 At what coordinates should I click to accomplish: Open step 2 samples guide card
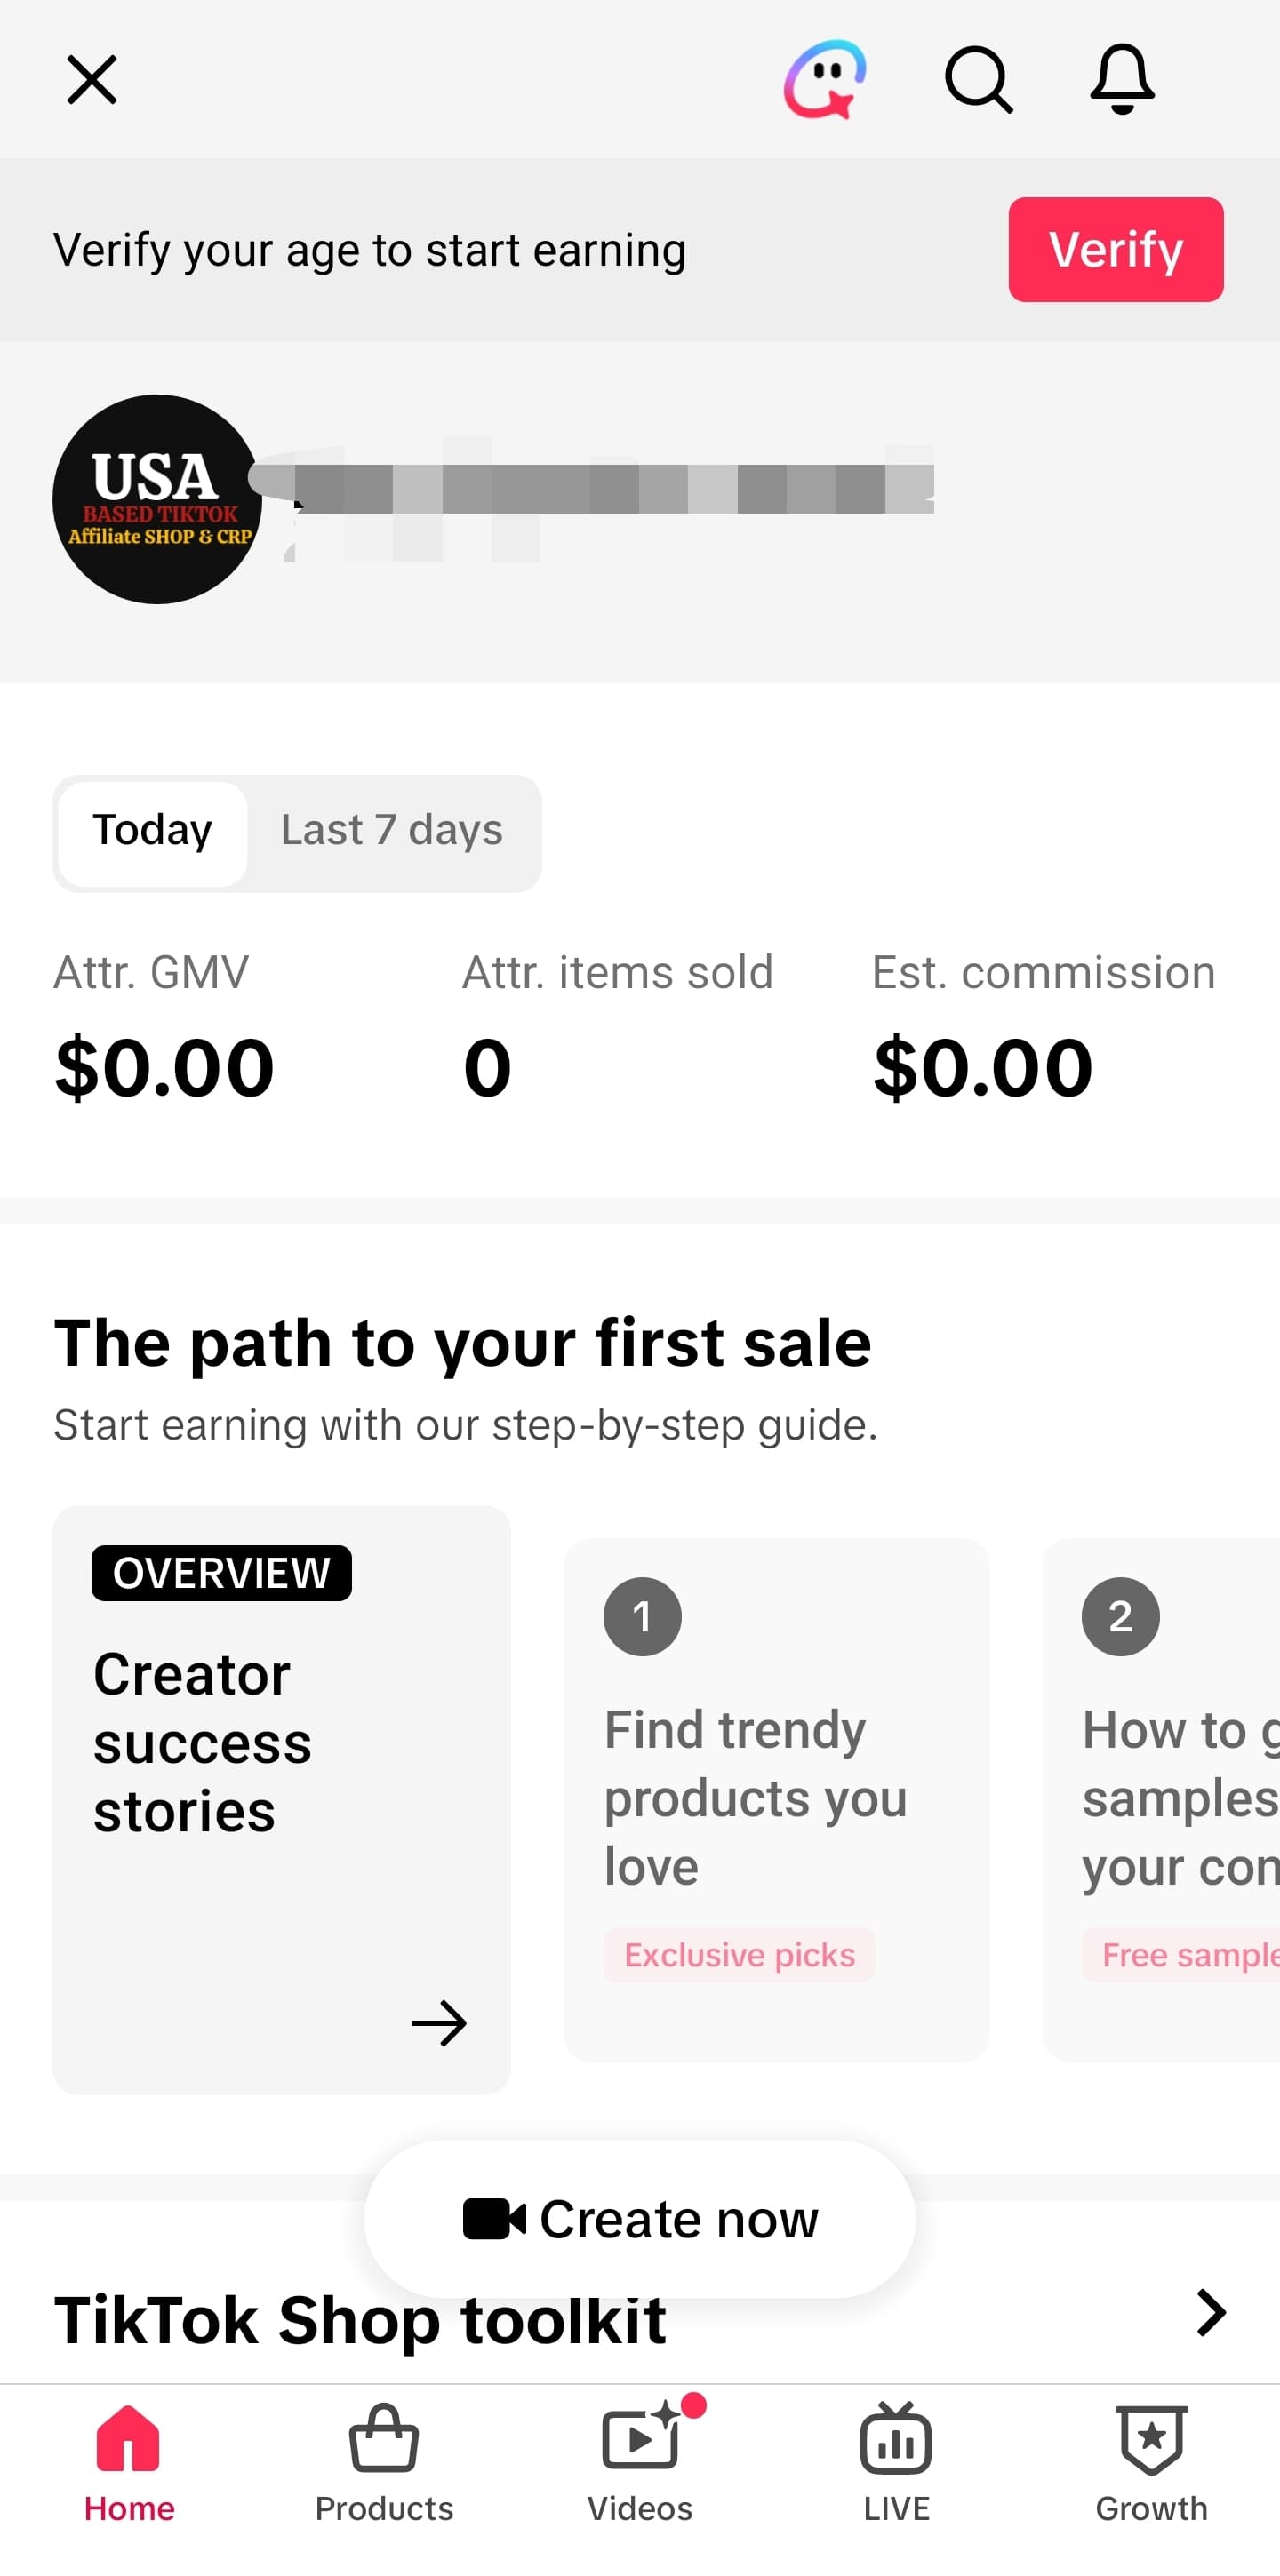[1161, 1799]
